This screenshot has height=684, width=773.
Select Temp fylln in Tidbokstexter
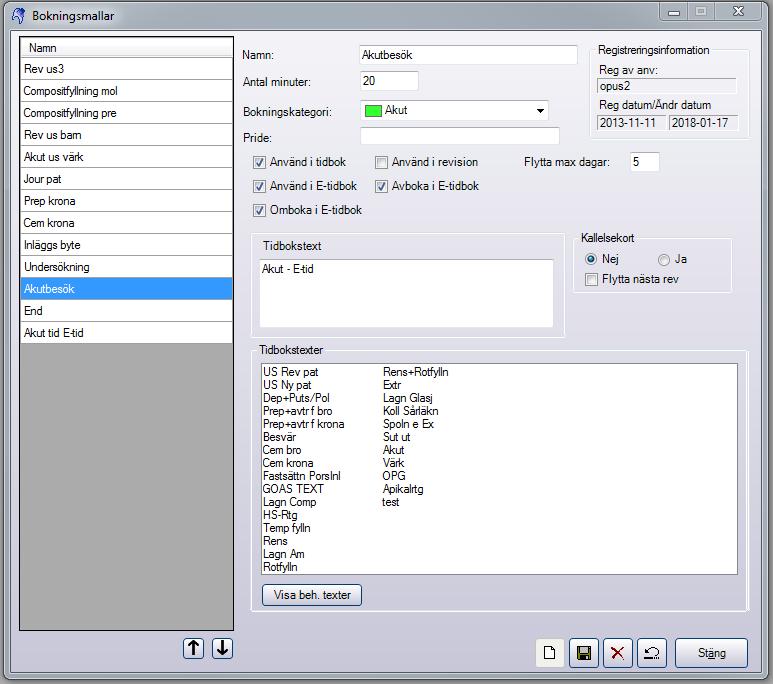tap(287, 528)
